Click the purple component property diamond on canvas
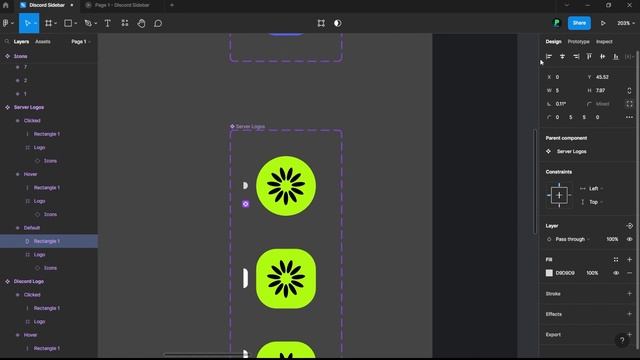The image size is (640, 360). point(245,204)
